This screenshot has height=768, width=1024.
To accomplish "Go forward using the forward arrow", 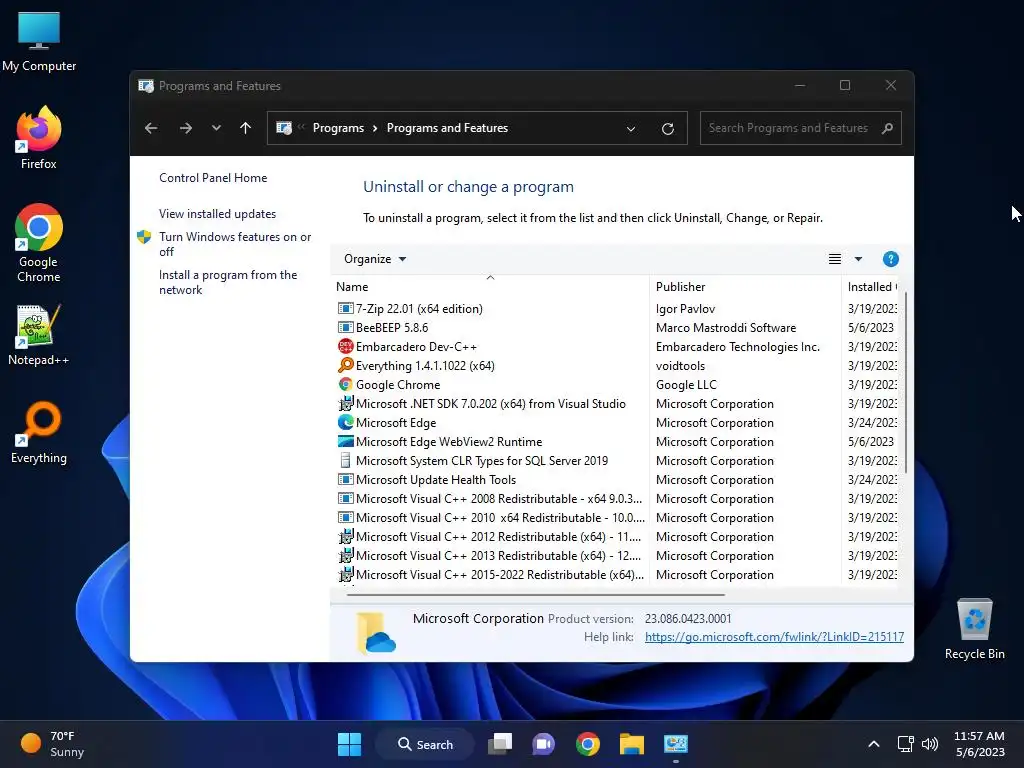I will (186, 128).
